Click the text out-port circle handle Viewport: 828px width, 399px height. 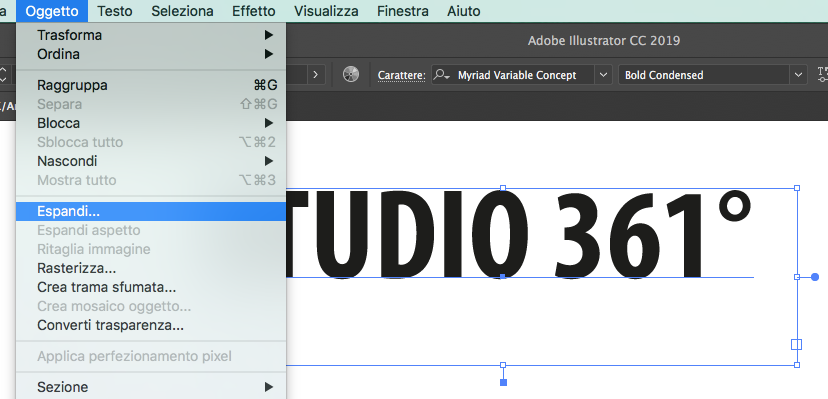click(x=815, y=277)
